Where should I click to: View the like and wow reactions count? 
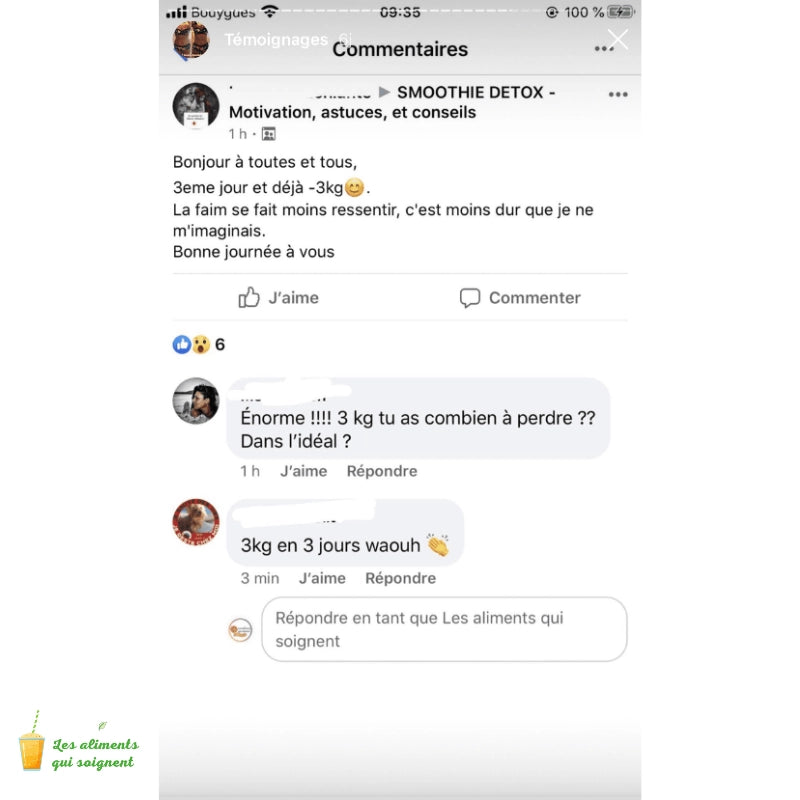point(199,344)
